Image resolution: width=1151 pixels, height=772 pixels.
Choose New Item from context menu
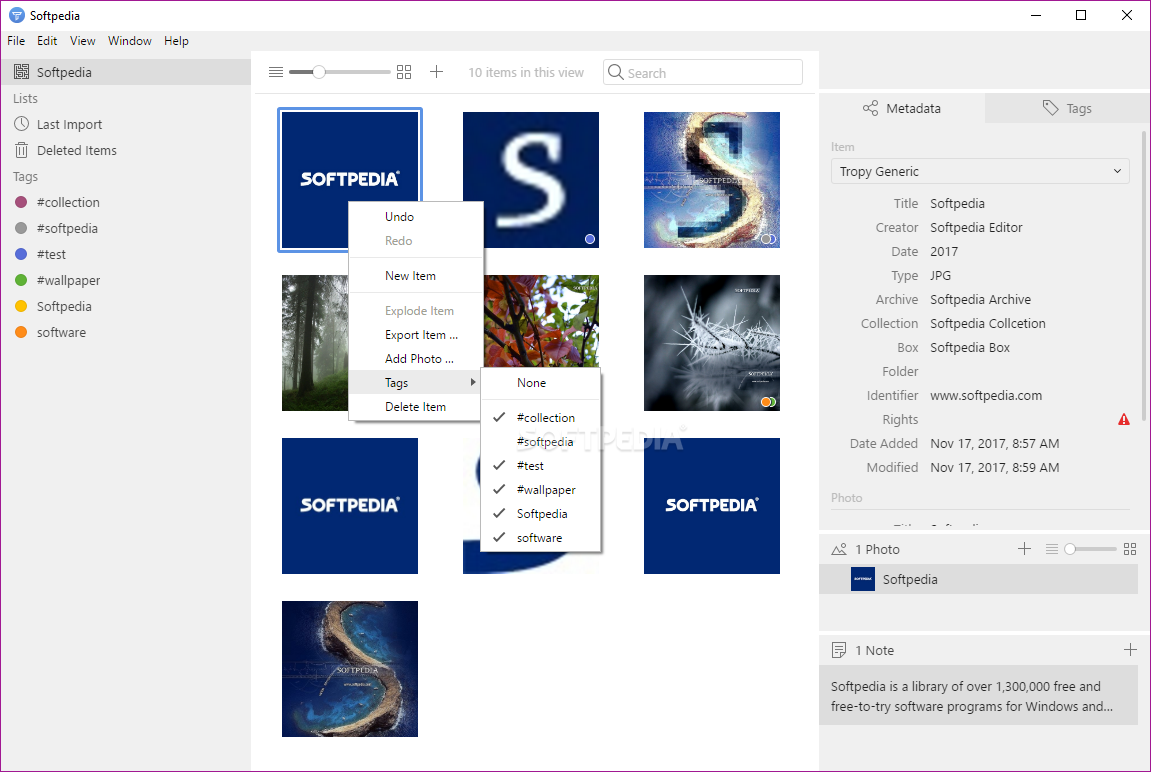(415, 276)
